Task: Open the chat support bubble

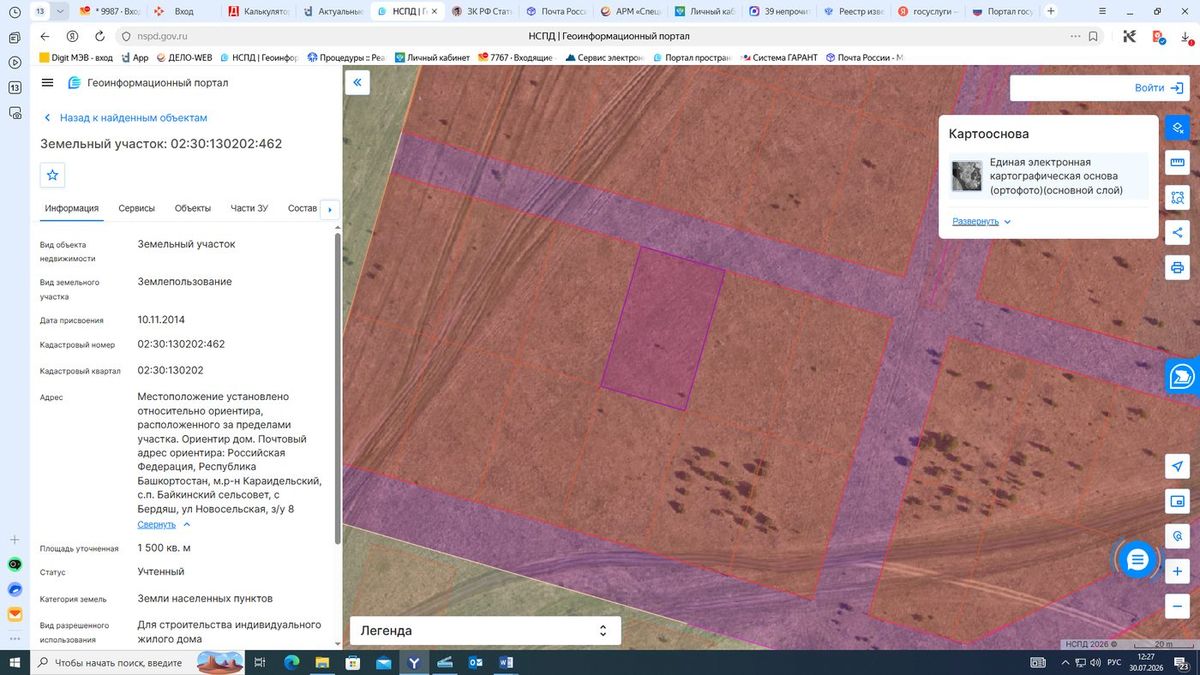Action: [1137, 560]
